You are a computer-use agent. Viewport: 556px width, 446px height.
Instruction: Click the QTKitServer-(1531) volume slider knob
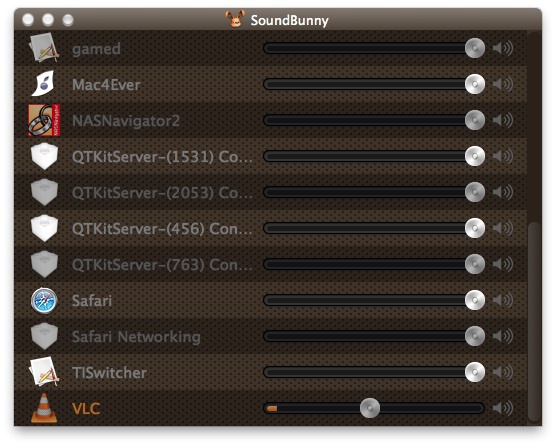475,156
